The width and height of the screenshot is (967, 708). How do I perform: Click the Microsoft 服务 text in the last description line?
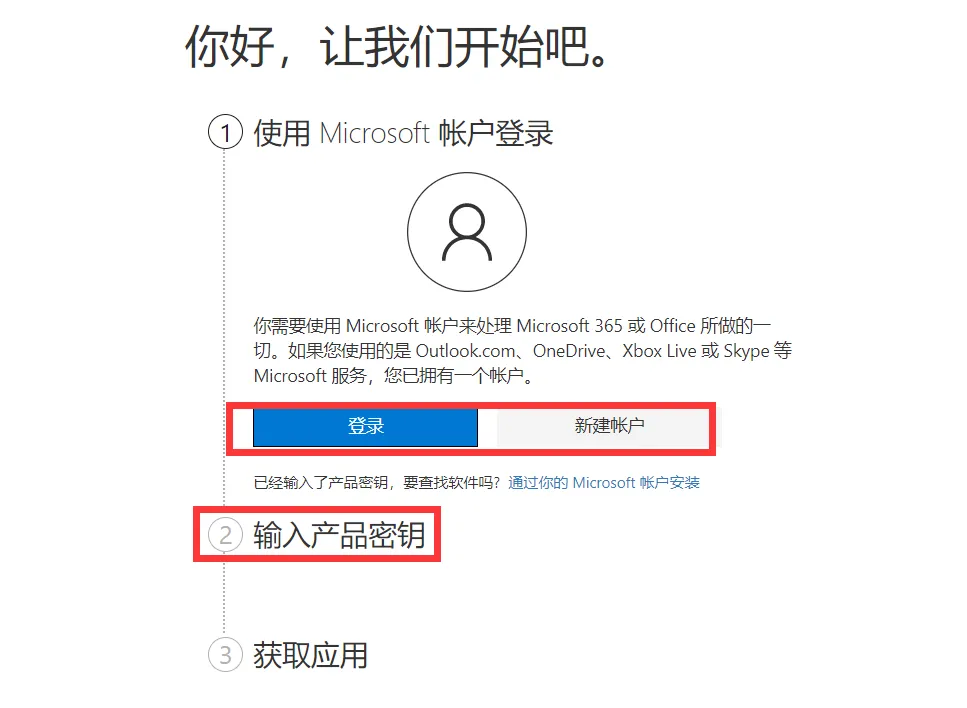tap(310, 376)
